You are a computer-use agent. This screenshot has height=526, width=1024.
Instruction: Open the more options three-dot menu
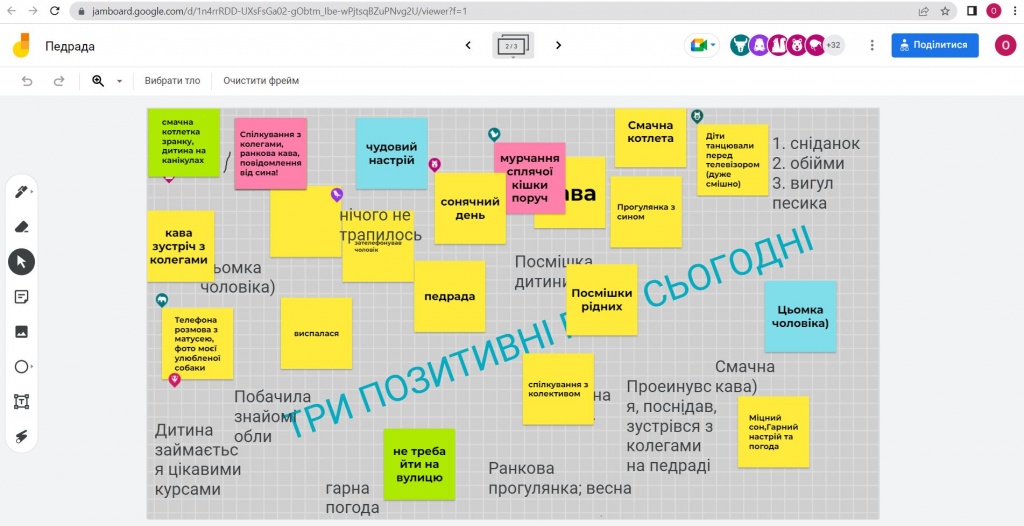click(x=872, y=45)
